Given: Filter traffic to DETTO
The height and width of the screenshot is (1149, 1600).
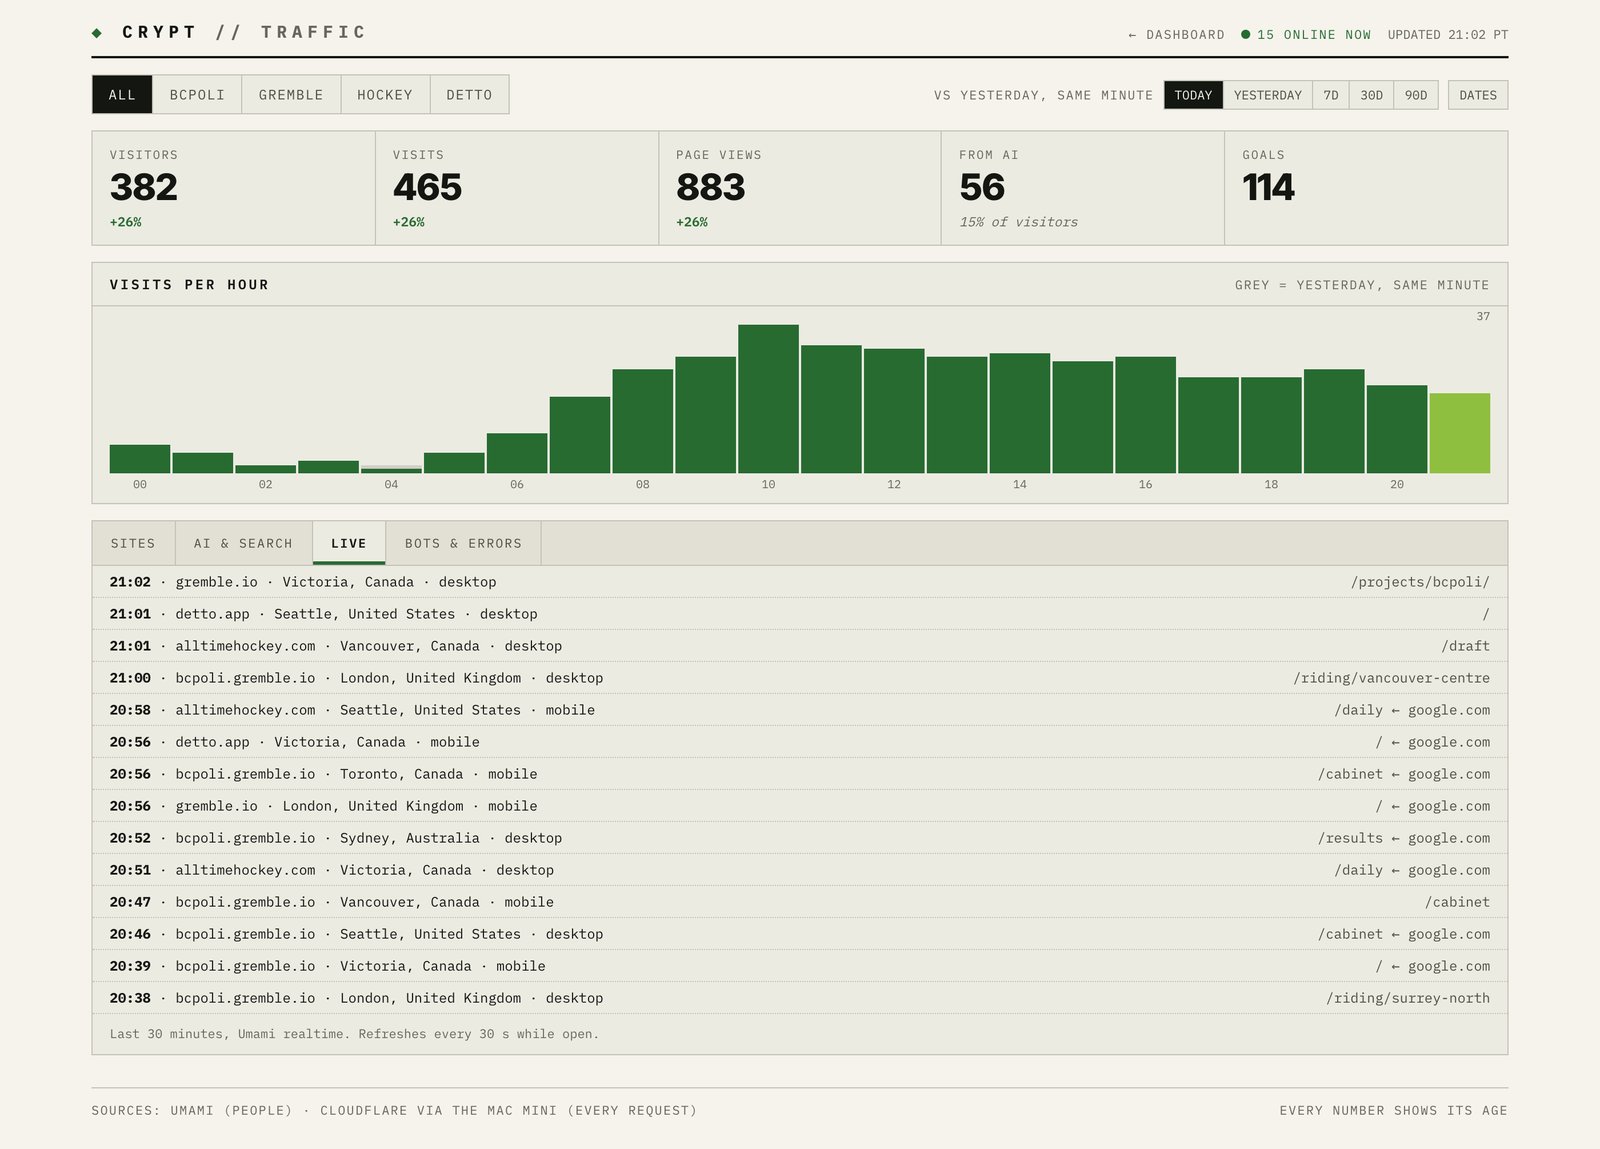Looking at the screenshot, I should pyautogui.click(x=469, y=95).
